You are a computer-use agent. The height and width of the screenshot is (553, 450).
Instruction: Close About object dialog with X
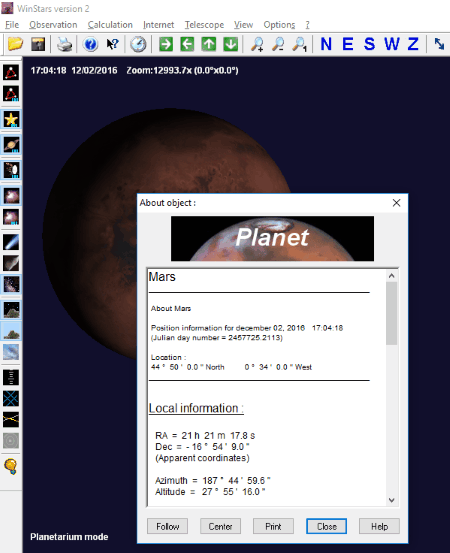pyautogui.click(x=396, y=203)
